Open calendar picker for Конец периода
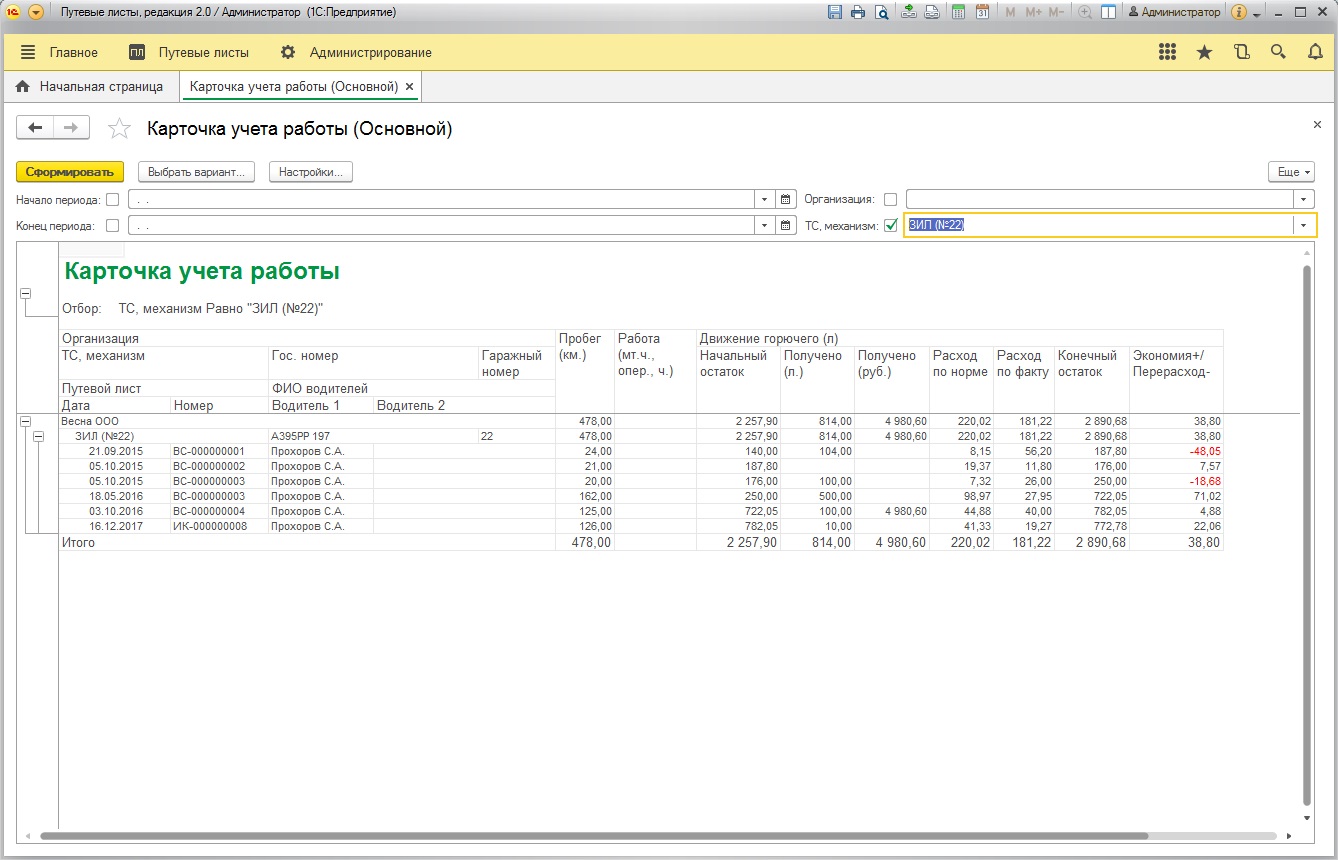This screenshot has height=860, width=1338. click(x=785, y=226)
